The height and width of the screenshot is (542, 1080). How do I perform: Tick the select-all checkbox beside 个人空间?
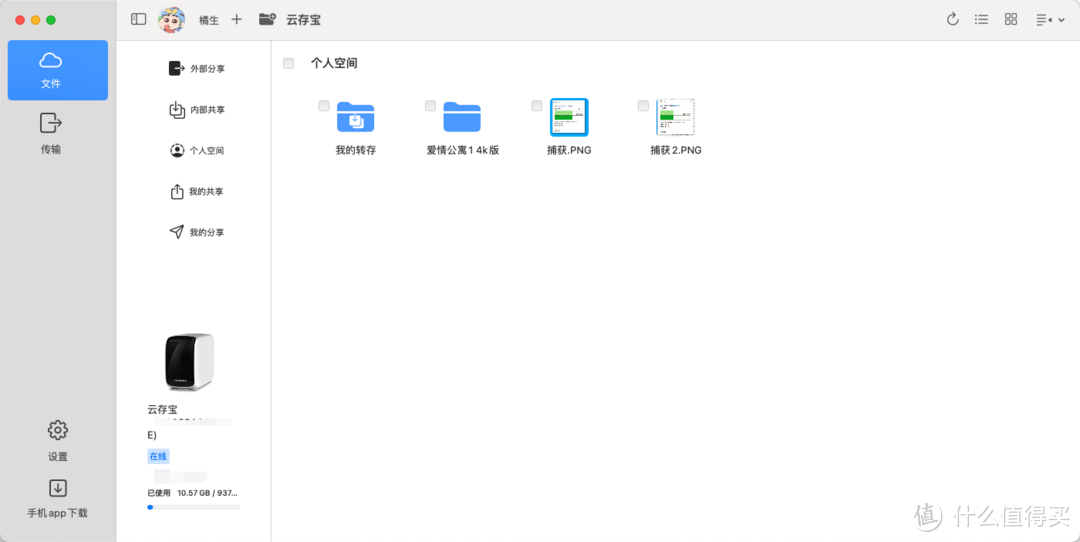tap(289, 63)
